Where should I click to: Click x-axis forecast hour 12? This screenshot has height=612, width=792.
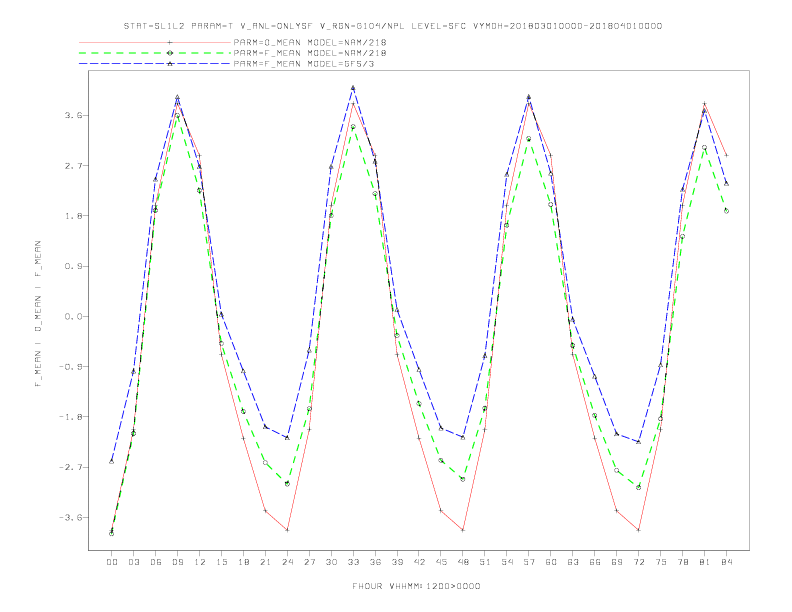[200, 562]
